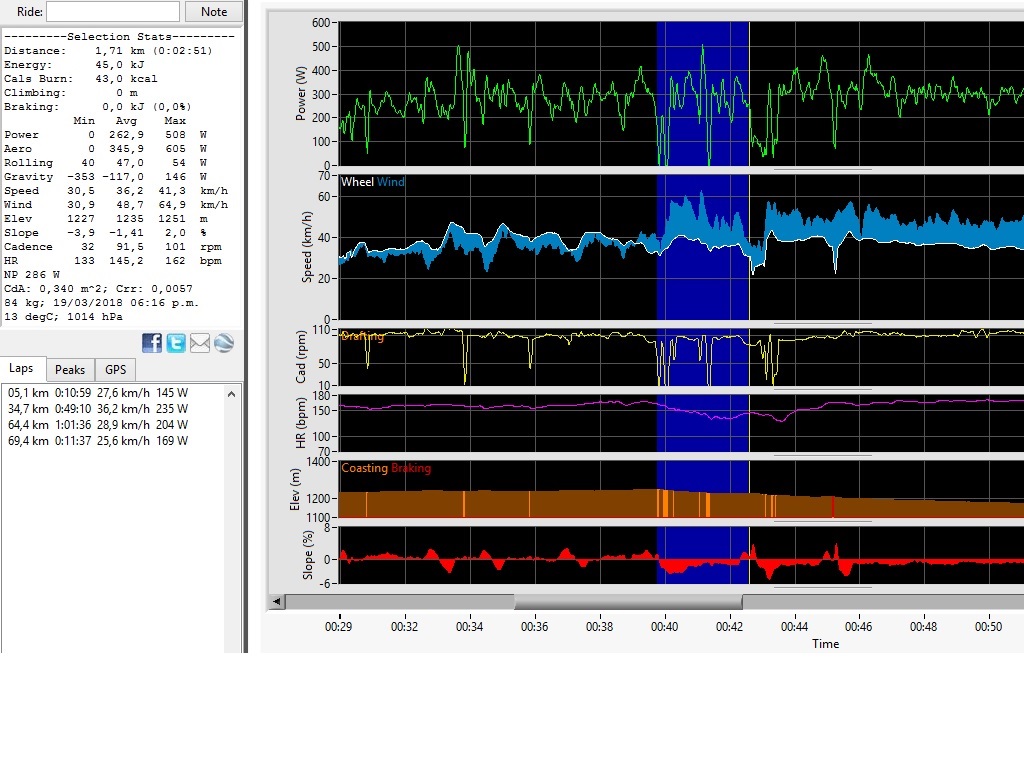Screen dimensions: 1024x770
Task: Click inside the Ride name field
Action: (x=113, y=12)
